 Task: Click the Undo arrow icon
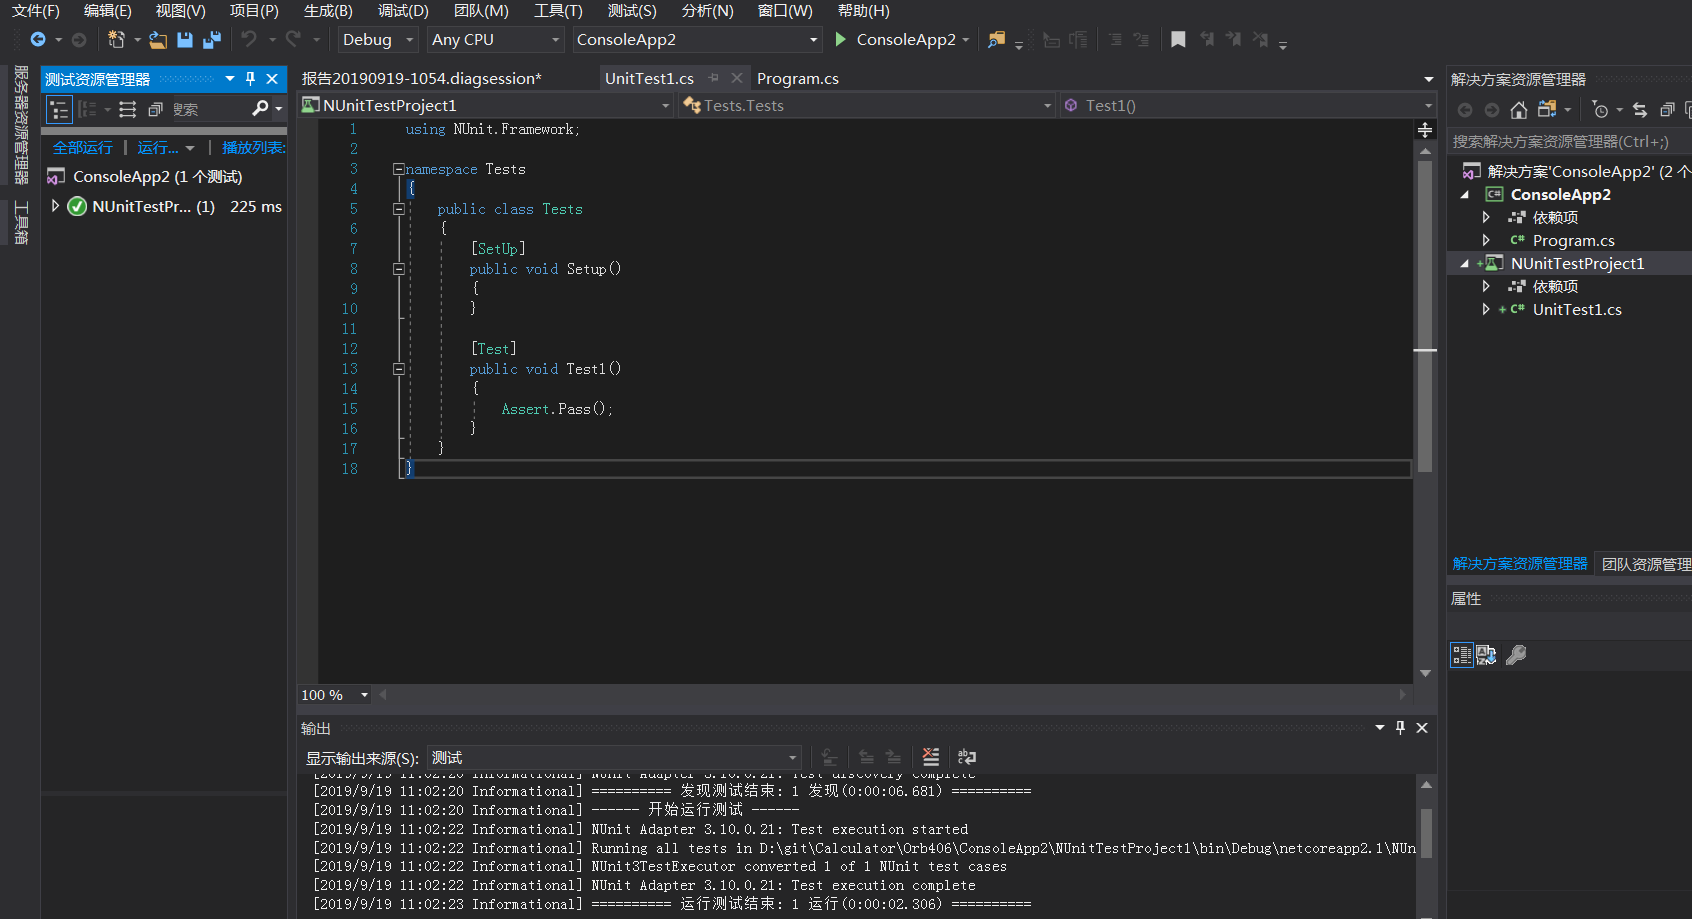pos(249,39)
